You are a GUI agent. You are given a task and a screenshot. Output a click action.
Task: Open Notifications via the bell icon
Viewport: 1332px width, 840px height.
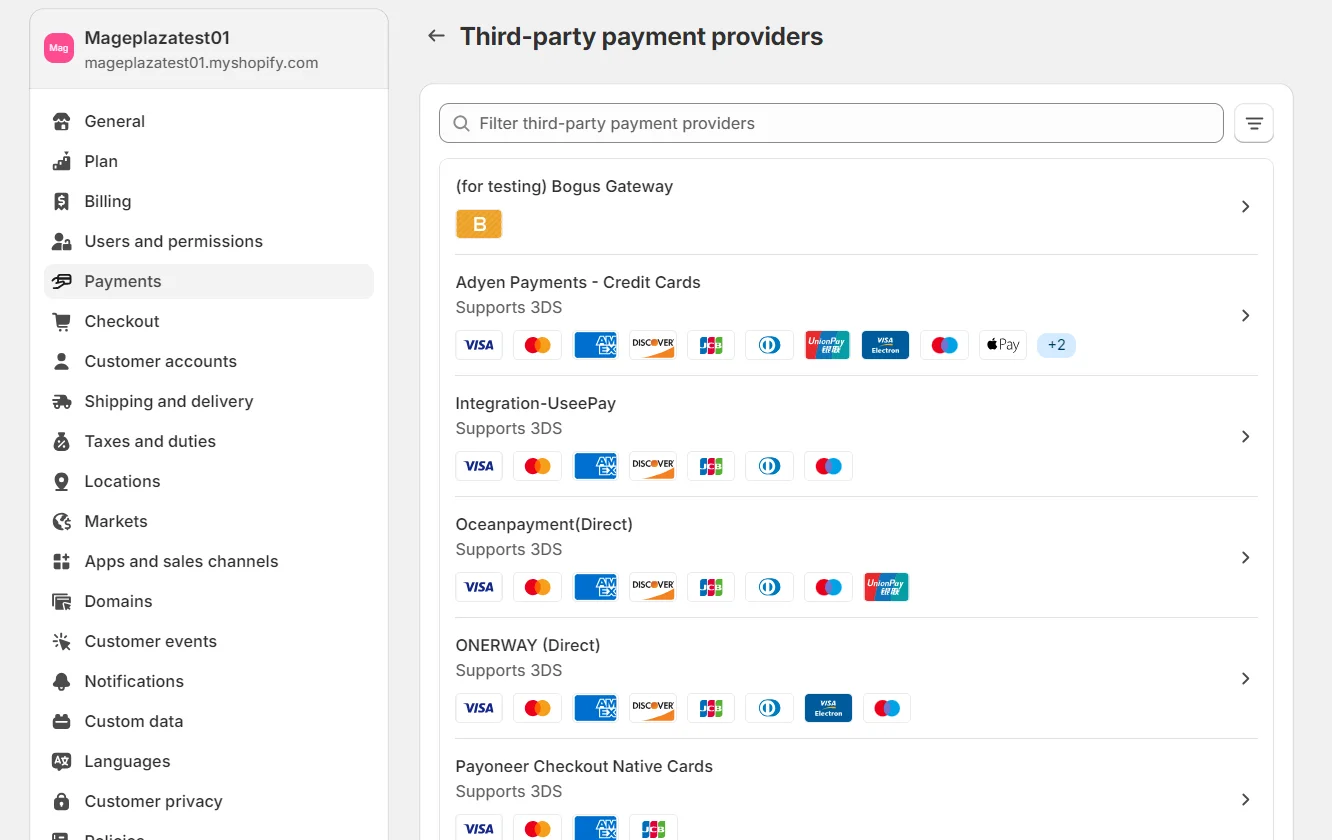pos(62,681)
